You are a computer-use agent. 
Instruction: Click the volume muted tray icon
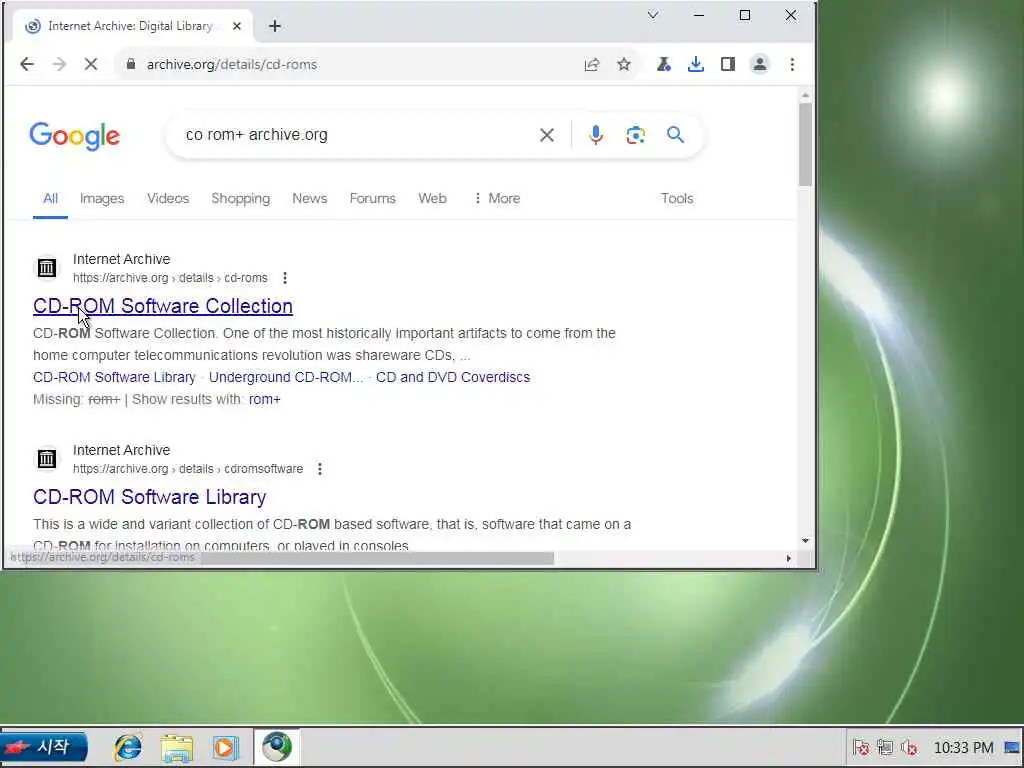pyautogui.click(x=908, y=747)
